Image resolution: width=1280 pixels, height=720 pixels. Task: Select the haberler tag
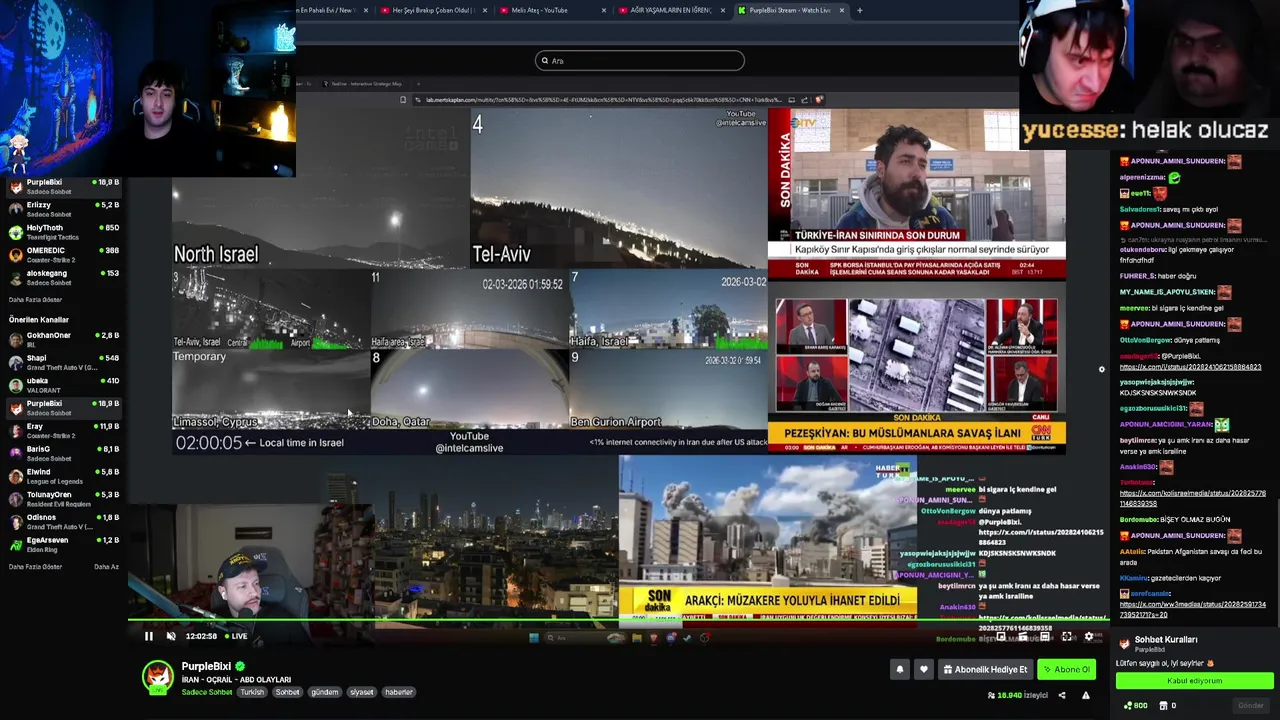[398, 692]
